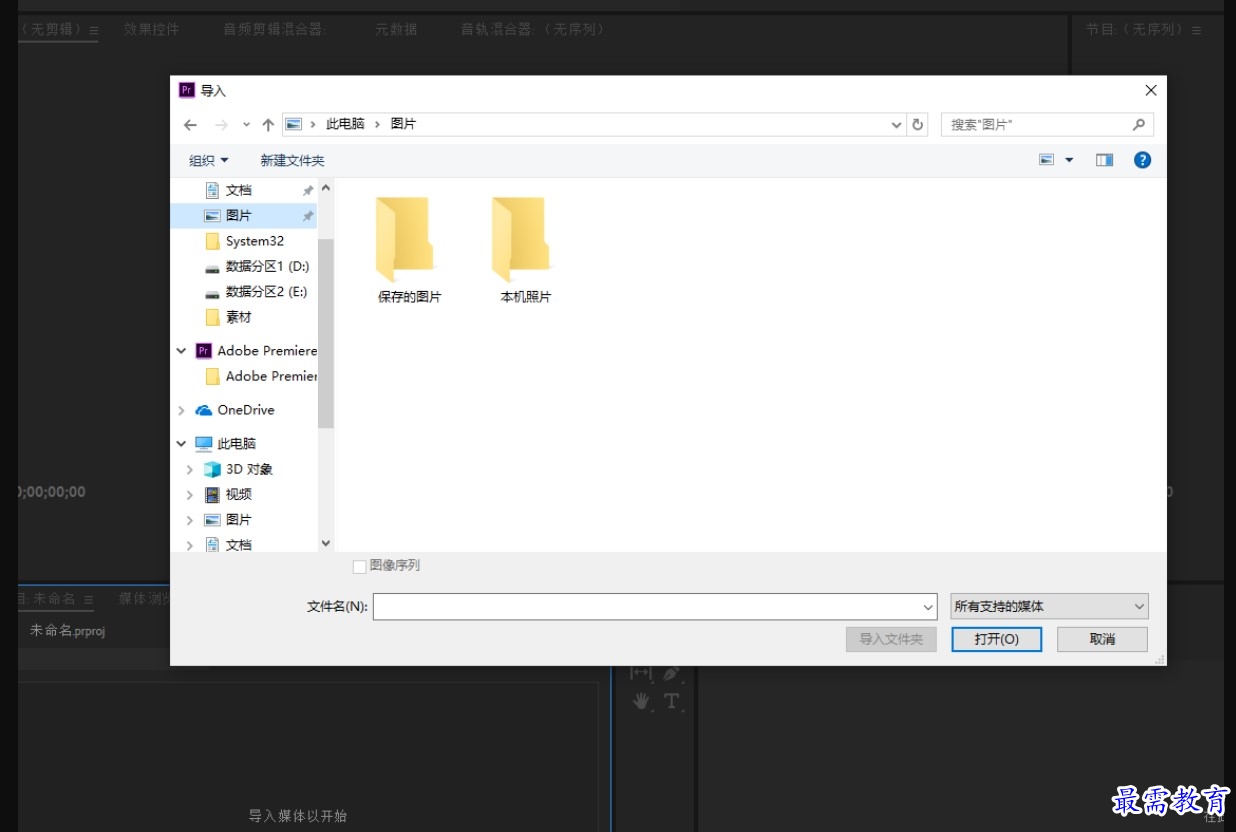Open the file name history dropdown
1236x832 pixels.
click(x=929, y=606)
